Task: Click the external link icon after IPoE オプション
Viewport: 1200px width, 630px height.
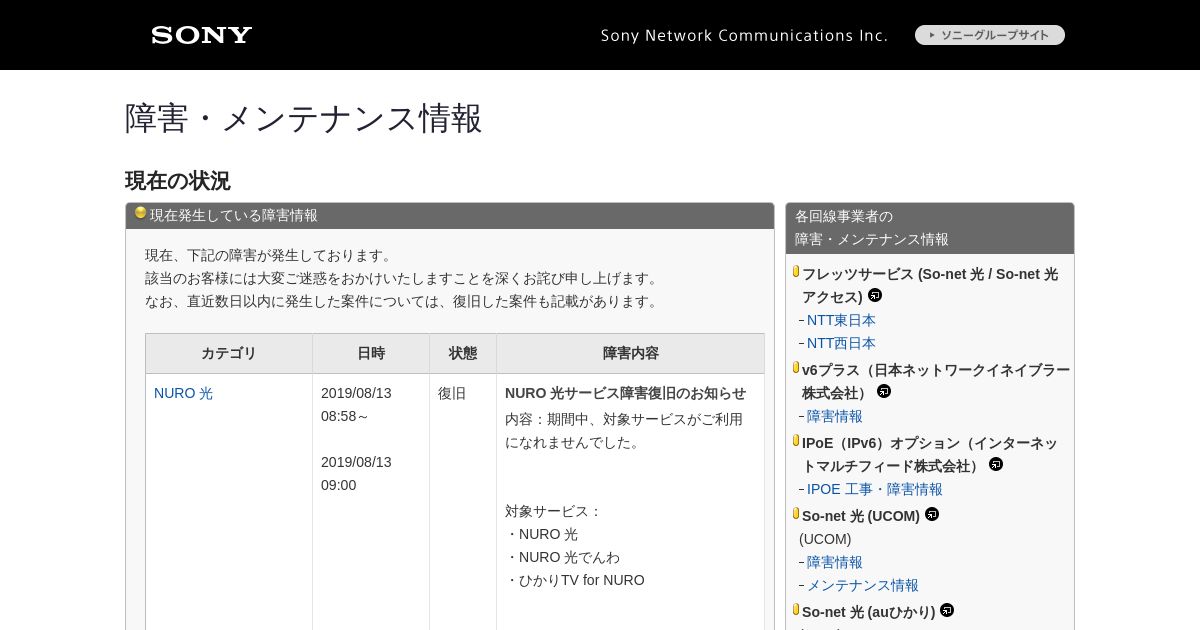Action: [996, 464]
